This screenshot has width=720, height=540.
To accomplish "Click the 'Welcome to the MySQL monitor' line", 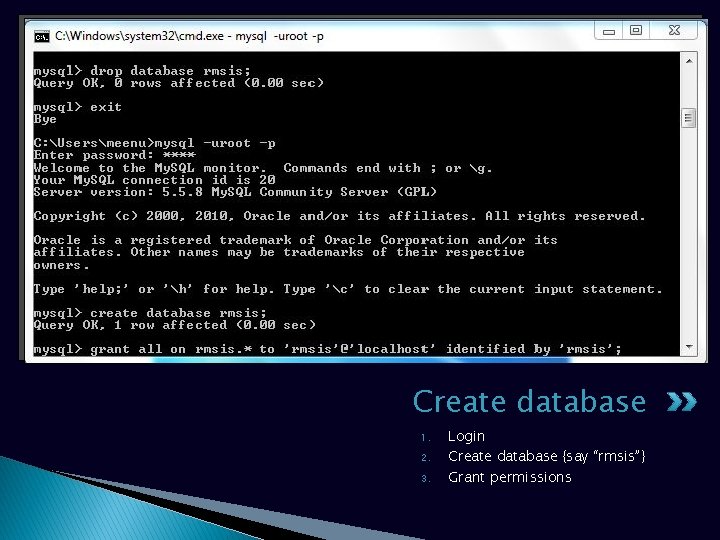I will coord(263,168).
